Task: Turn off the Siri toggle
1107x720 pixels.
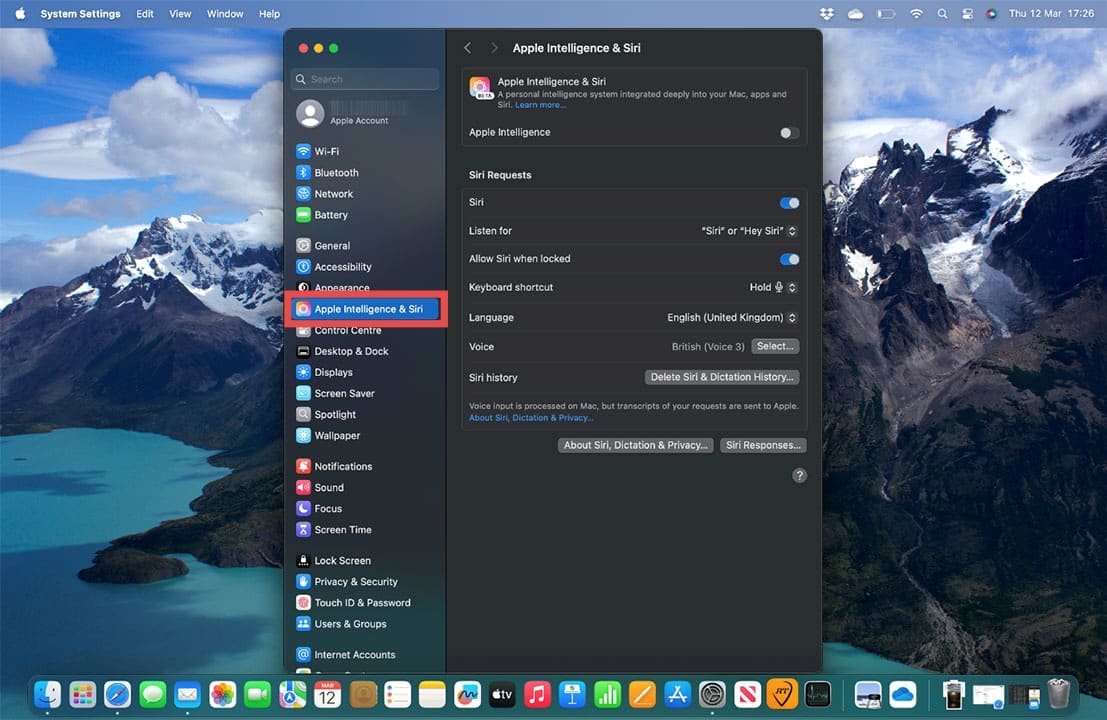Action: [x=789, y=203]
